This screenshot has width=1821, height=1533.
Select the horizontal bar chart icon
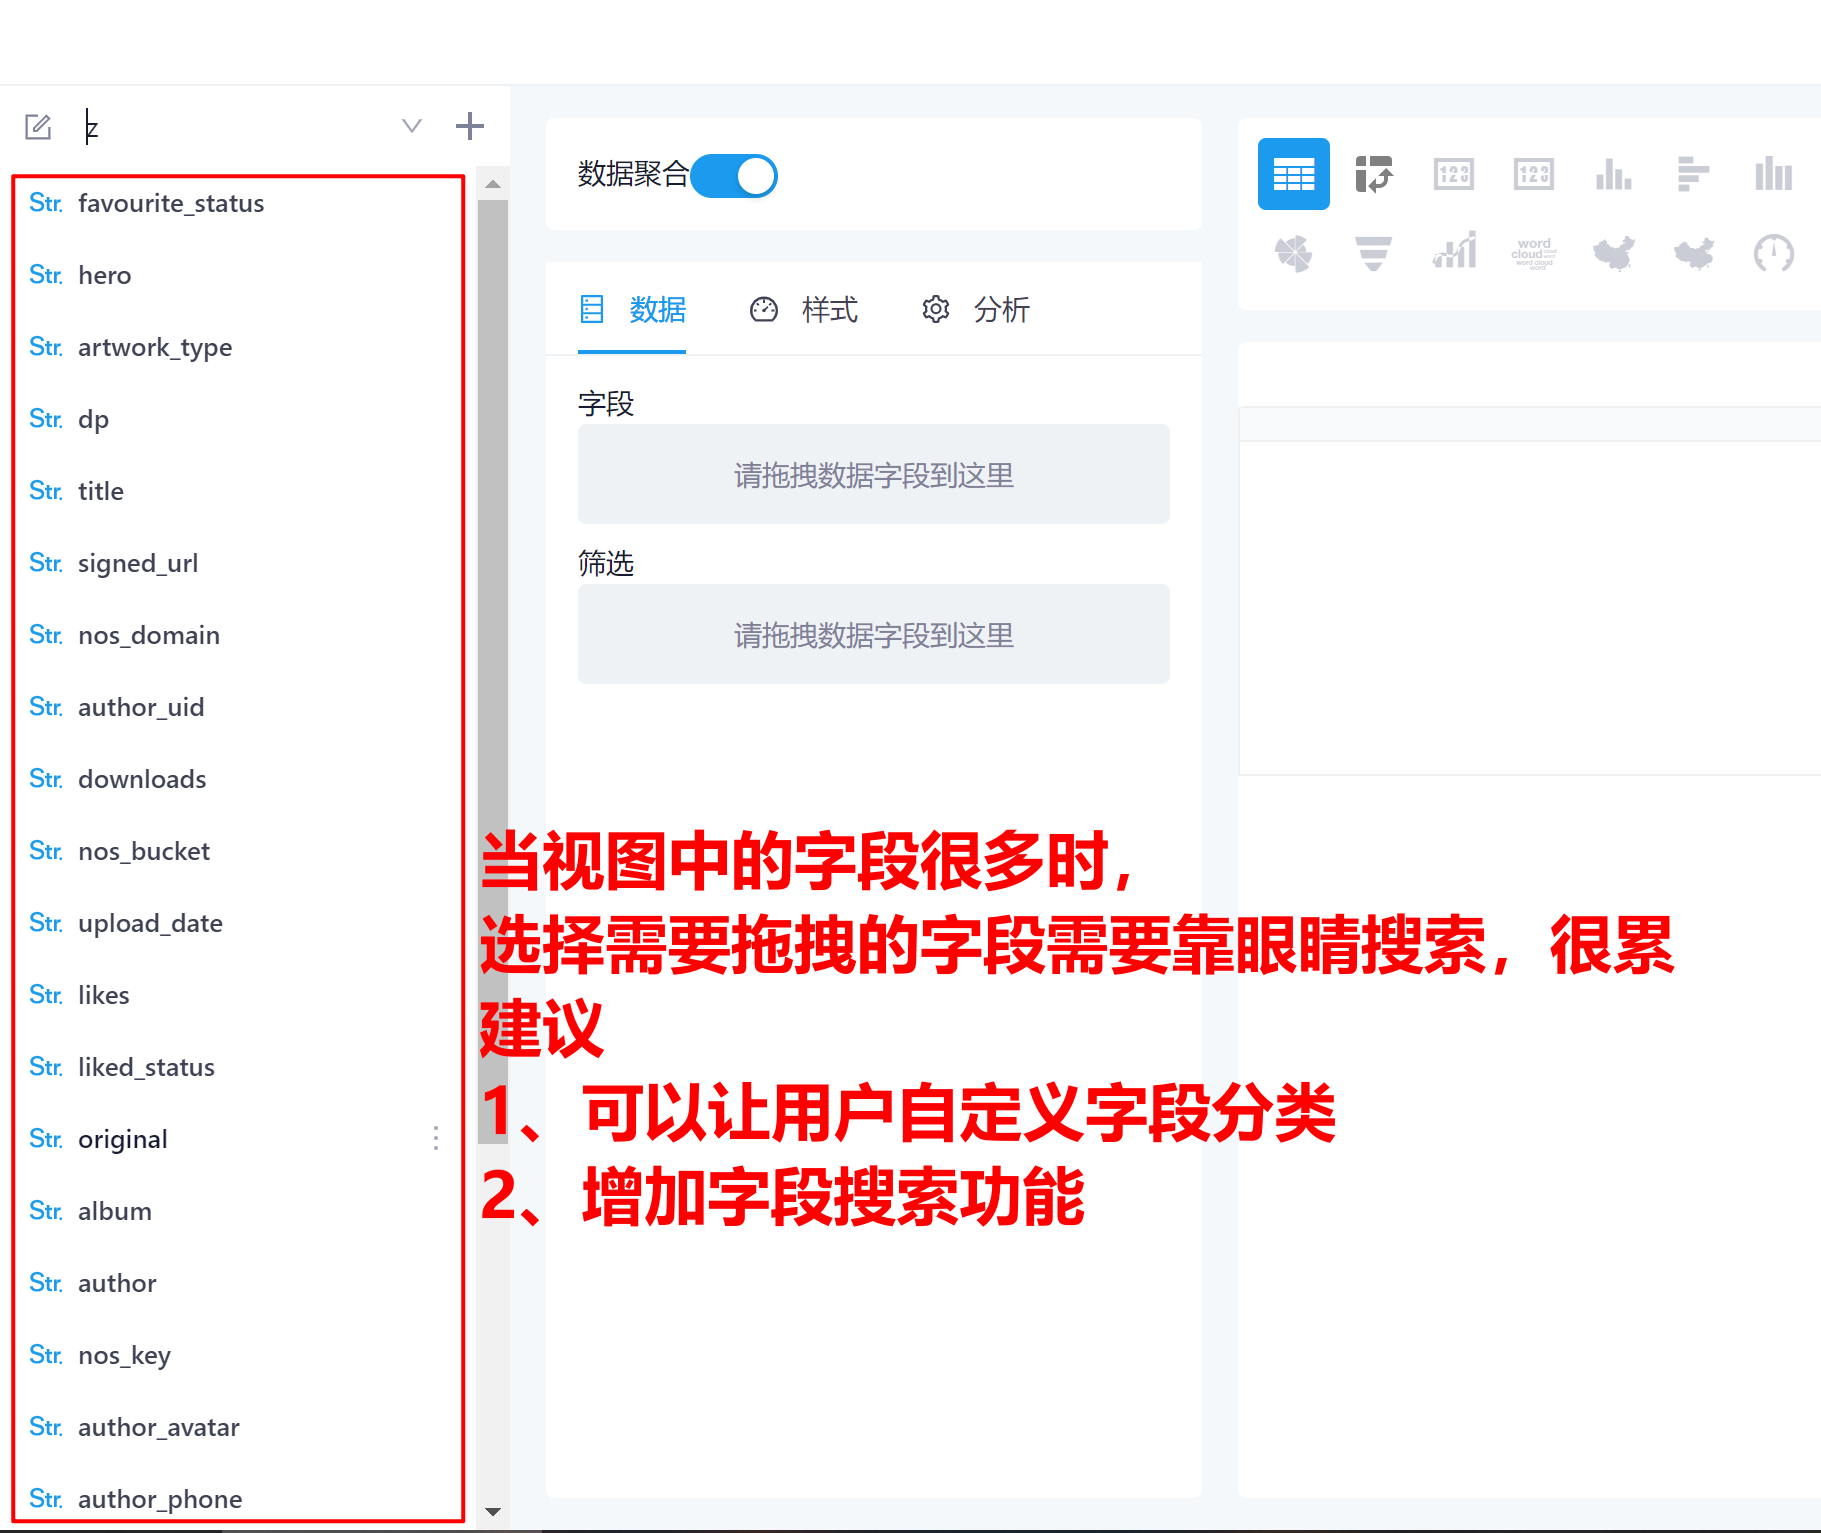[1693, 174]
